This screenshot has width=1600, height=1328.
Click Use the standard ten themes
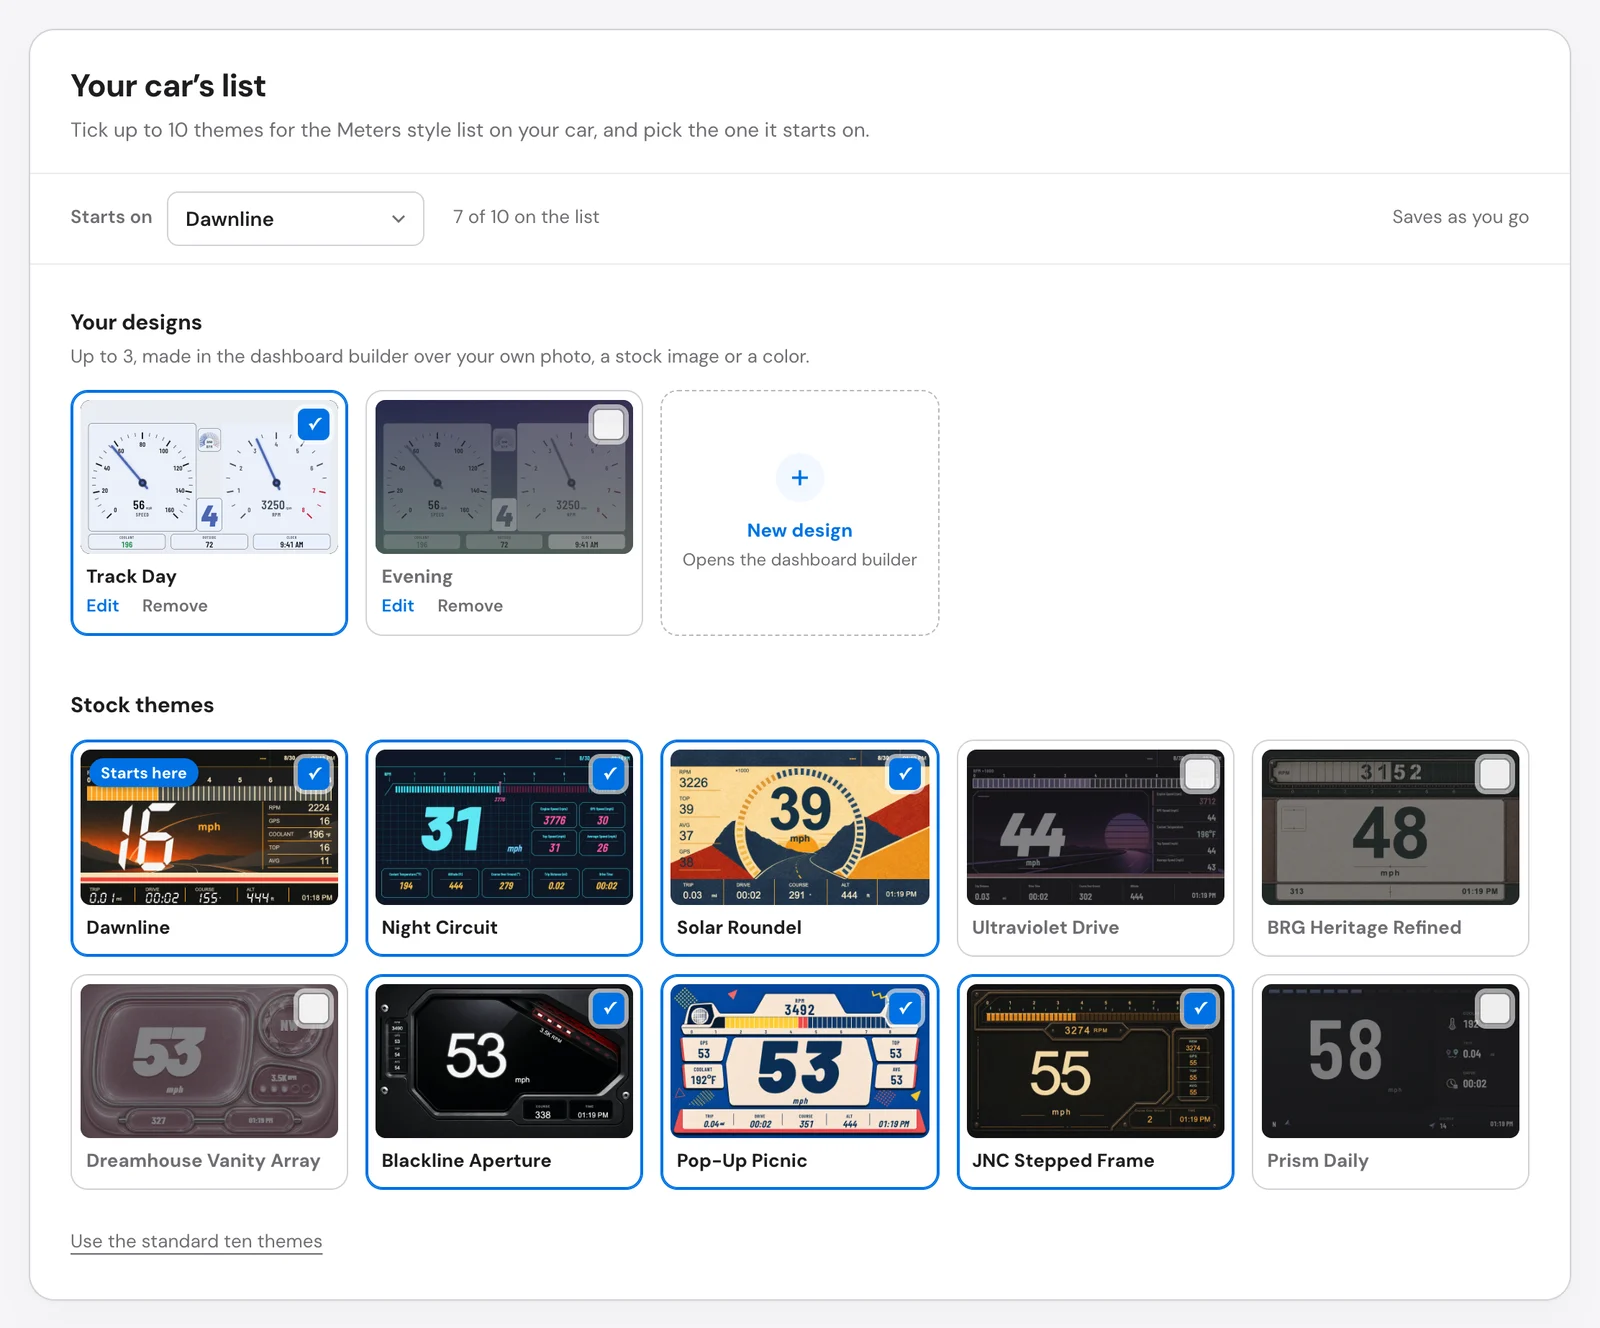[196, 1241]
